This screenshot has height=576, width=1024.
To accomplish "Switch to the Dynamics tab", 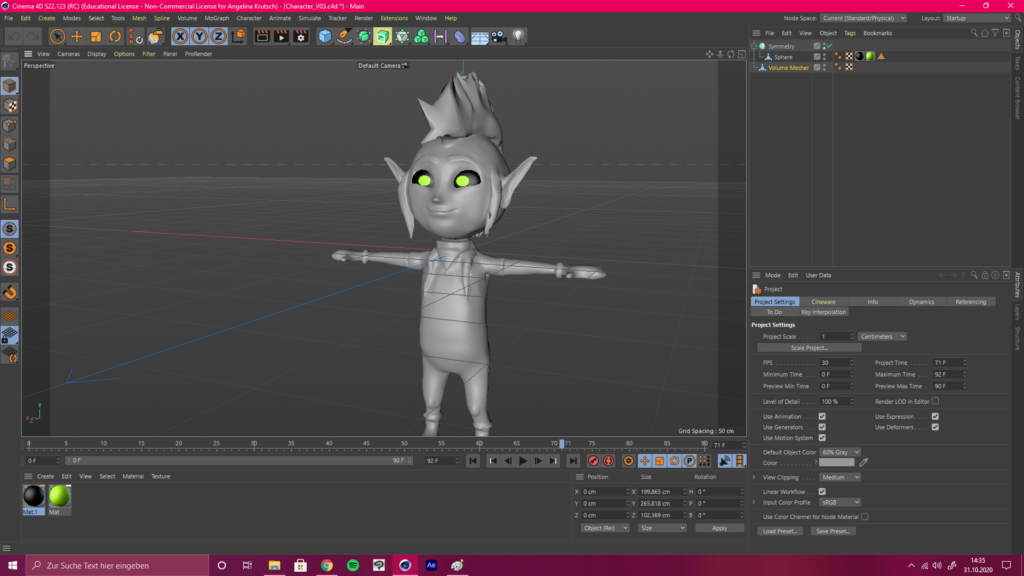I will (921, 301).
